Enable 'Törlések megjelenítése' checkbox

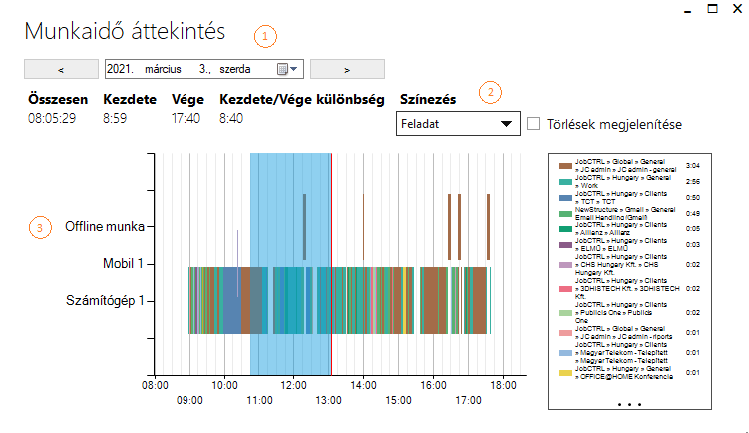534,124
